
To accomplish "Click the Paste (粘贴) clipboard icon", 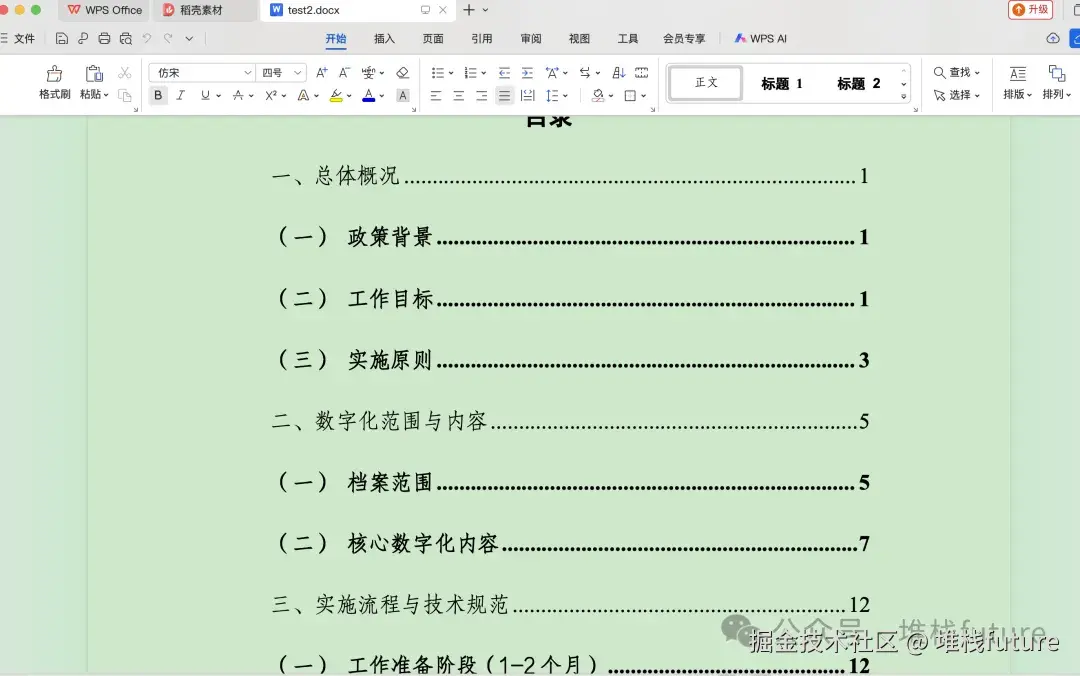I will pyautogui.click(x=94, y=74).
